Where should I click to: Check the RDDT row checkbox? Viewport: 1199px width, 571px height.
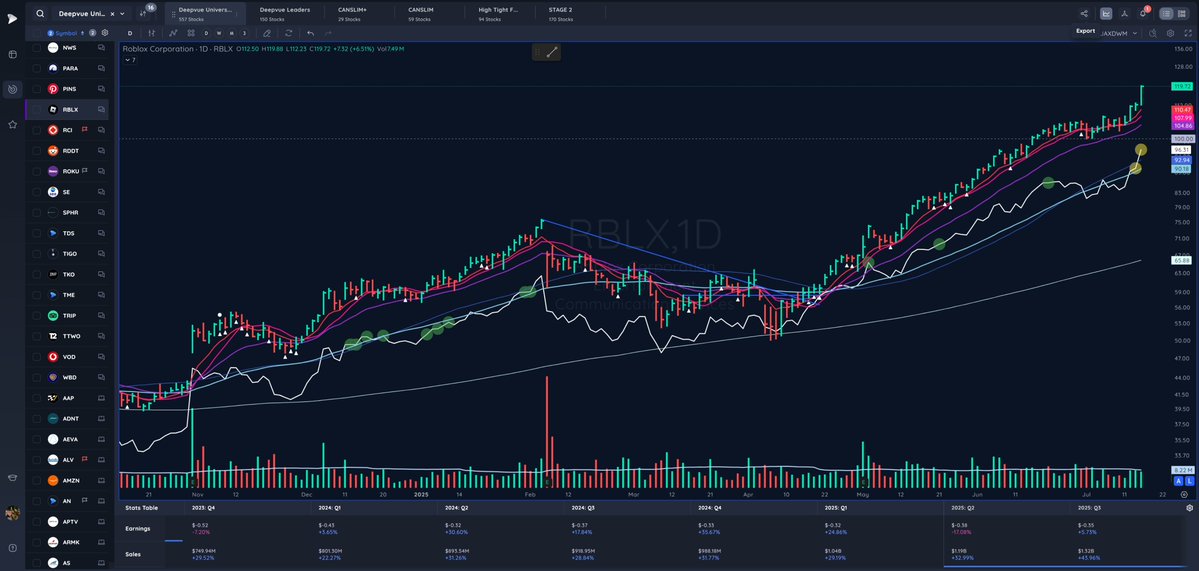(x=36, y=151)
